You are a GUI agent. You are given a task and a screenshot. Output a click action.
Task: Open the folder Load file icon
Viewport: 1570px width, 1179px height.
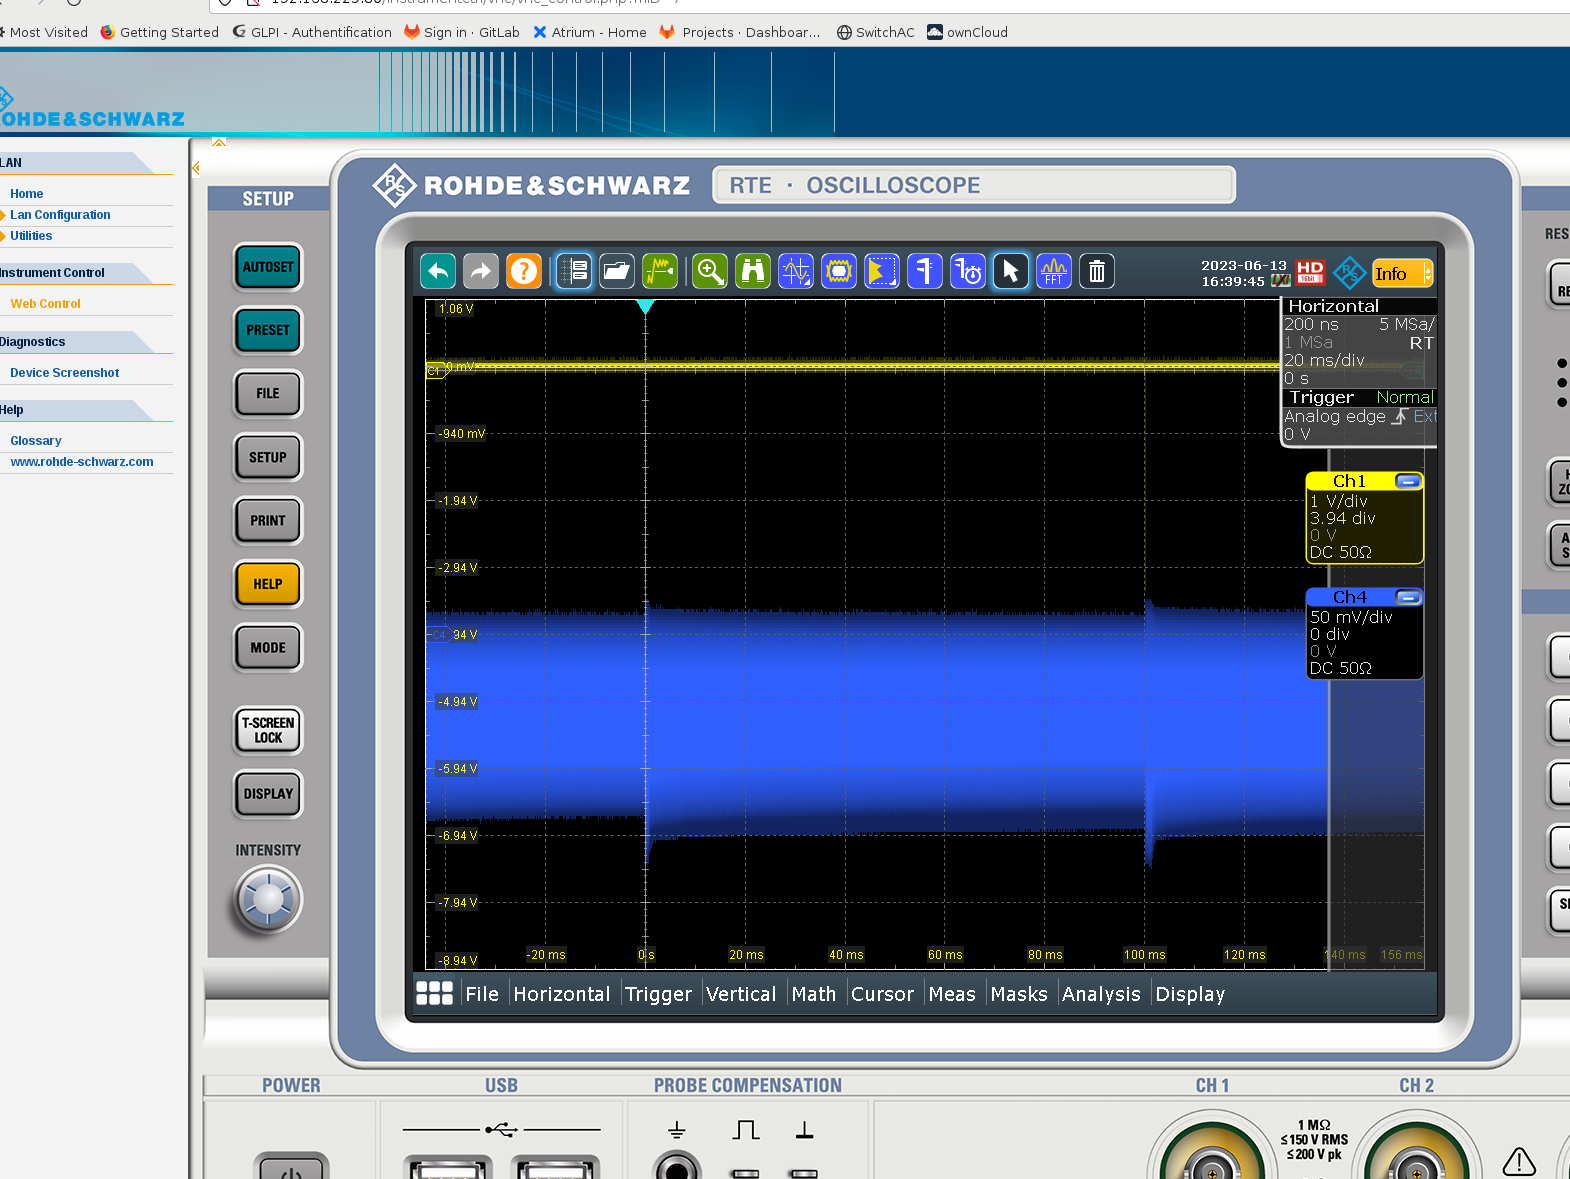tap(617, 271)
